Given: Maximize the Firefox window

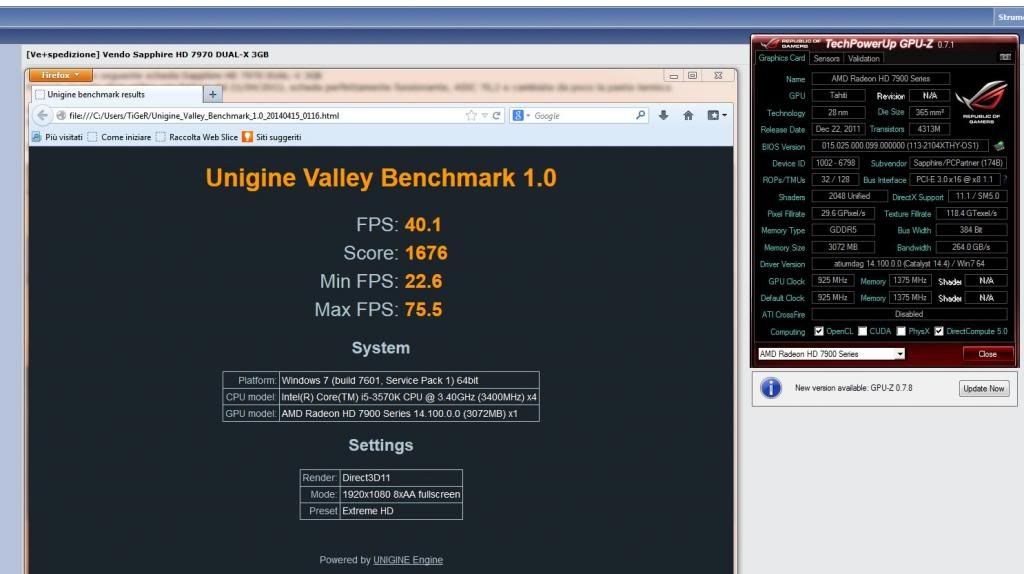Looking at the screenshot, I should 692,76.
